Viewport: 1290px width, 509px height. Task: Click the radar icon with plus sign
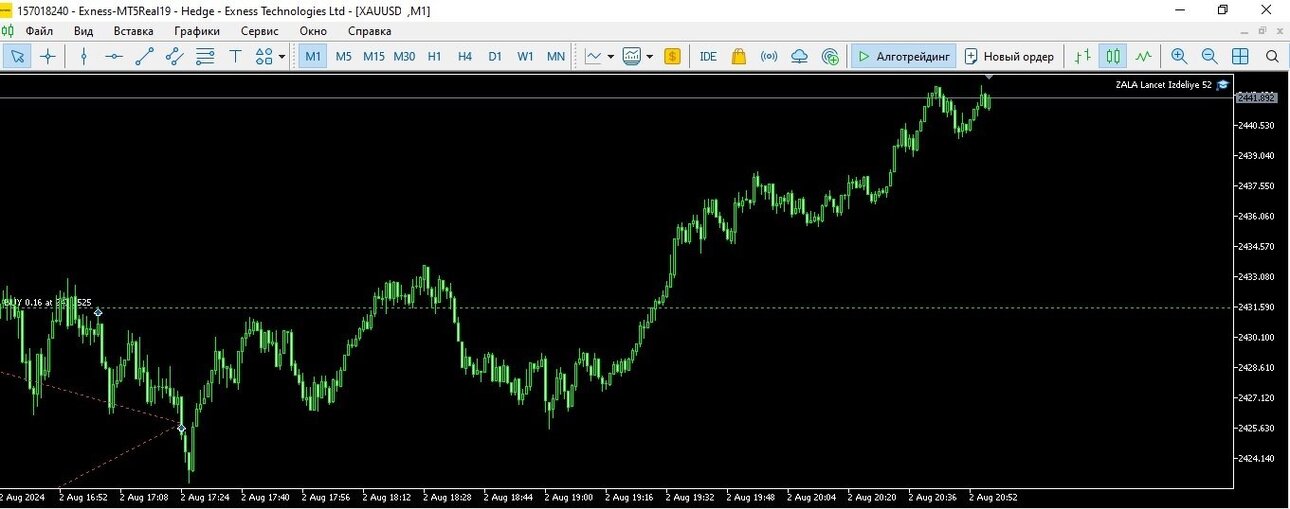click(x=830, y=57)
